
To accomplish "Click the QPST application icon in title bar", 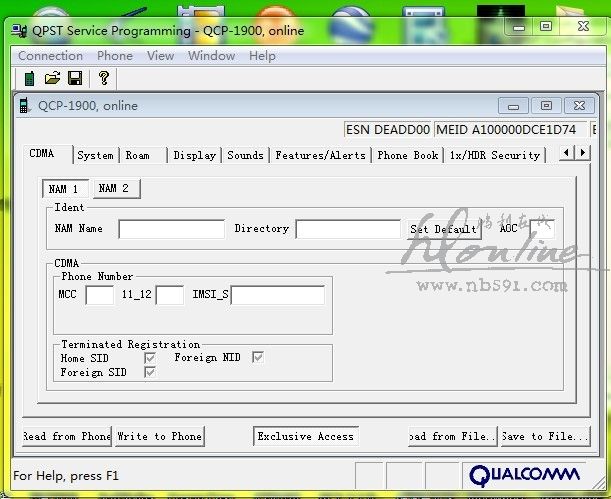I will click(x=19, y=30).
